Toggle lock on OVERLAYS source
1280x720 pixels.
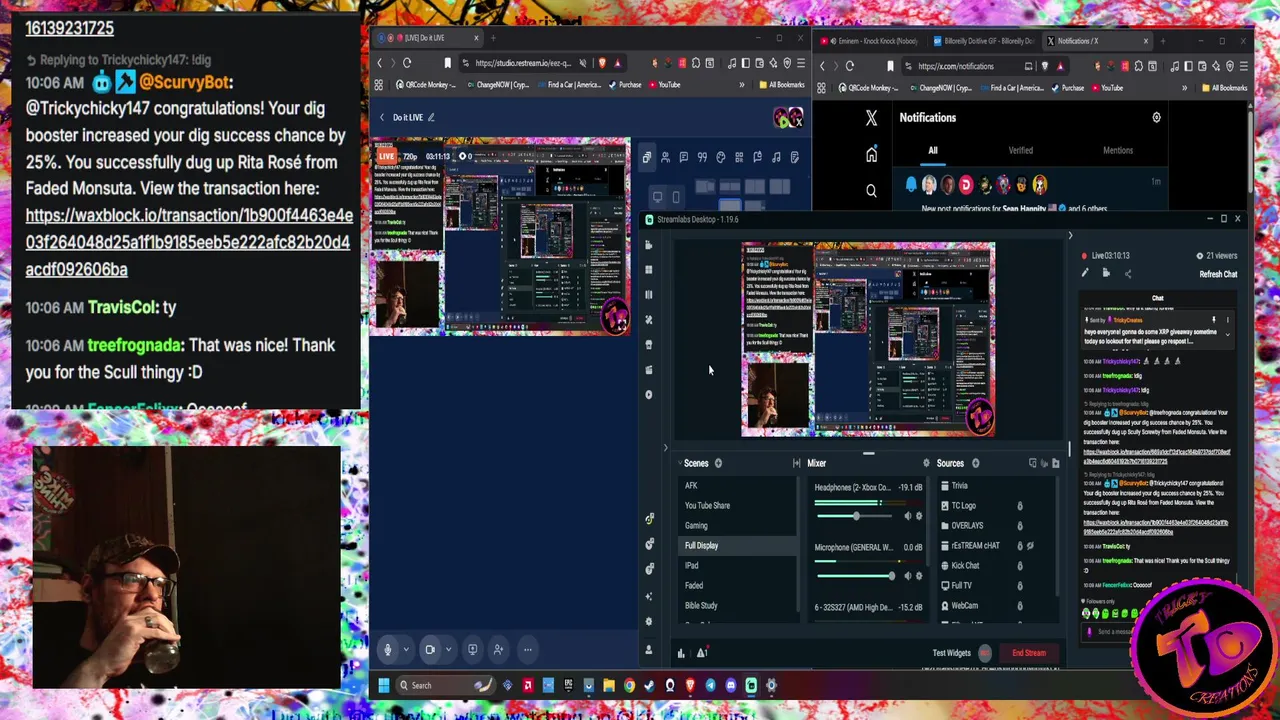[x=1020, y=526]
